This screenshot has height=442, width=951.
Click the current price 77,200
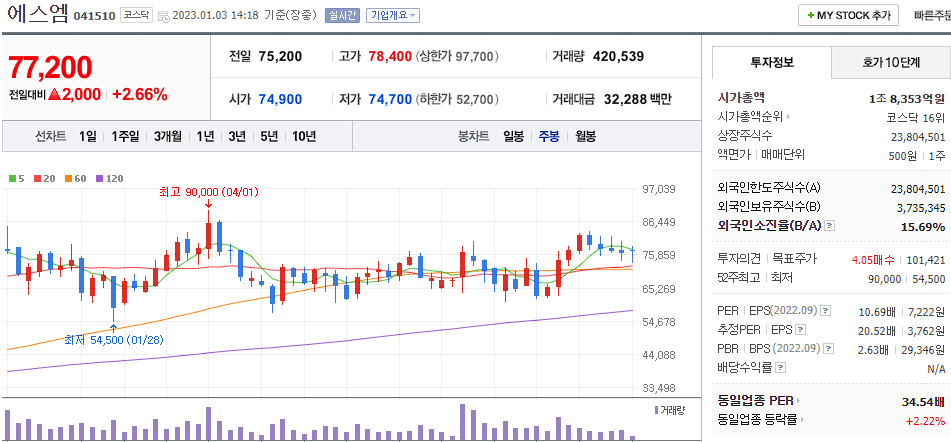click(50, 67)
